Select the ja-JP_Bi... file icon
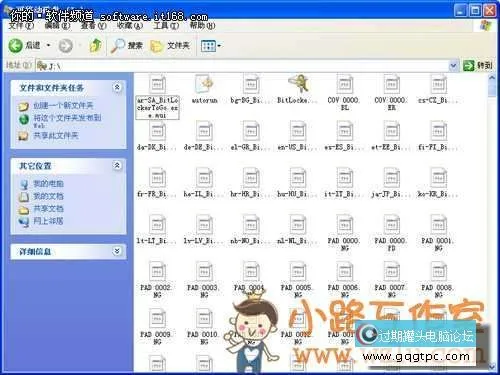The width and height of the screenshot is (500, 375). 392,178
